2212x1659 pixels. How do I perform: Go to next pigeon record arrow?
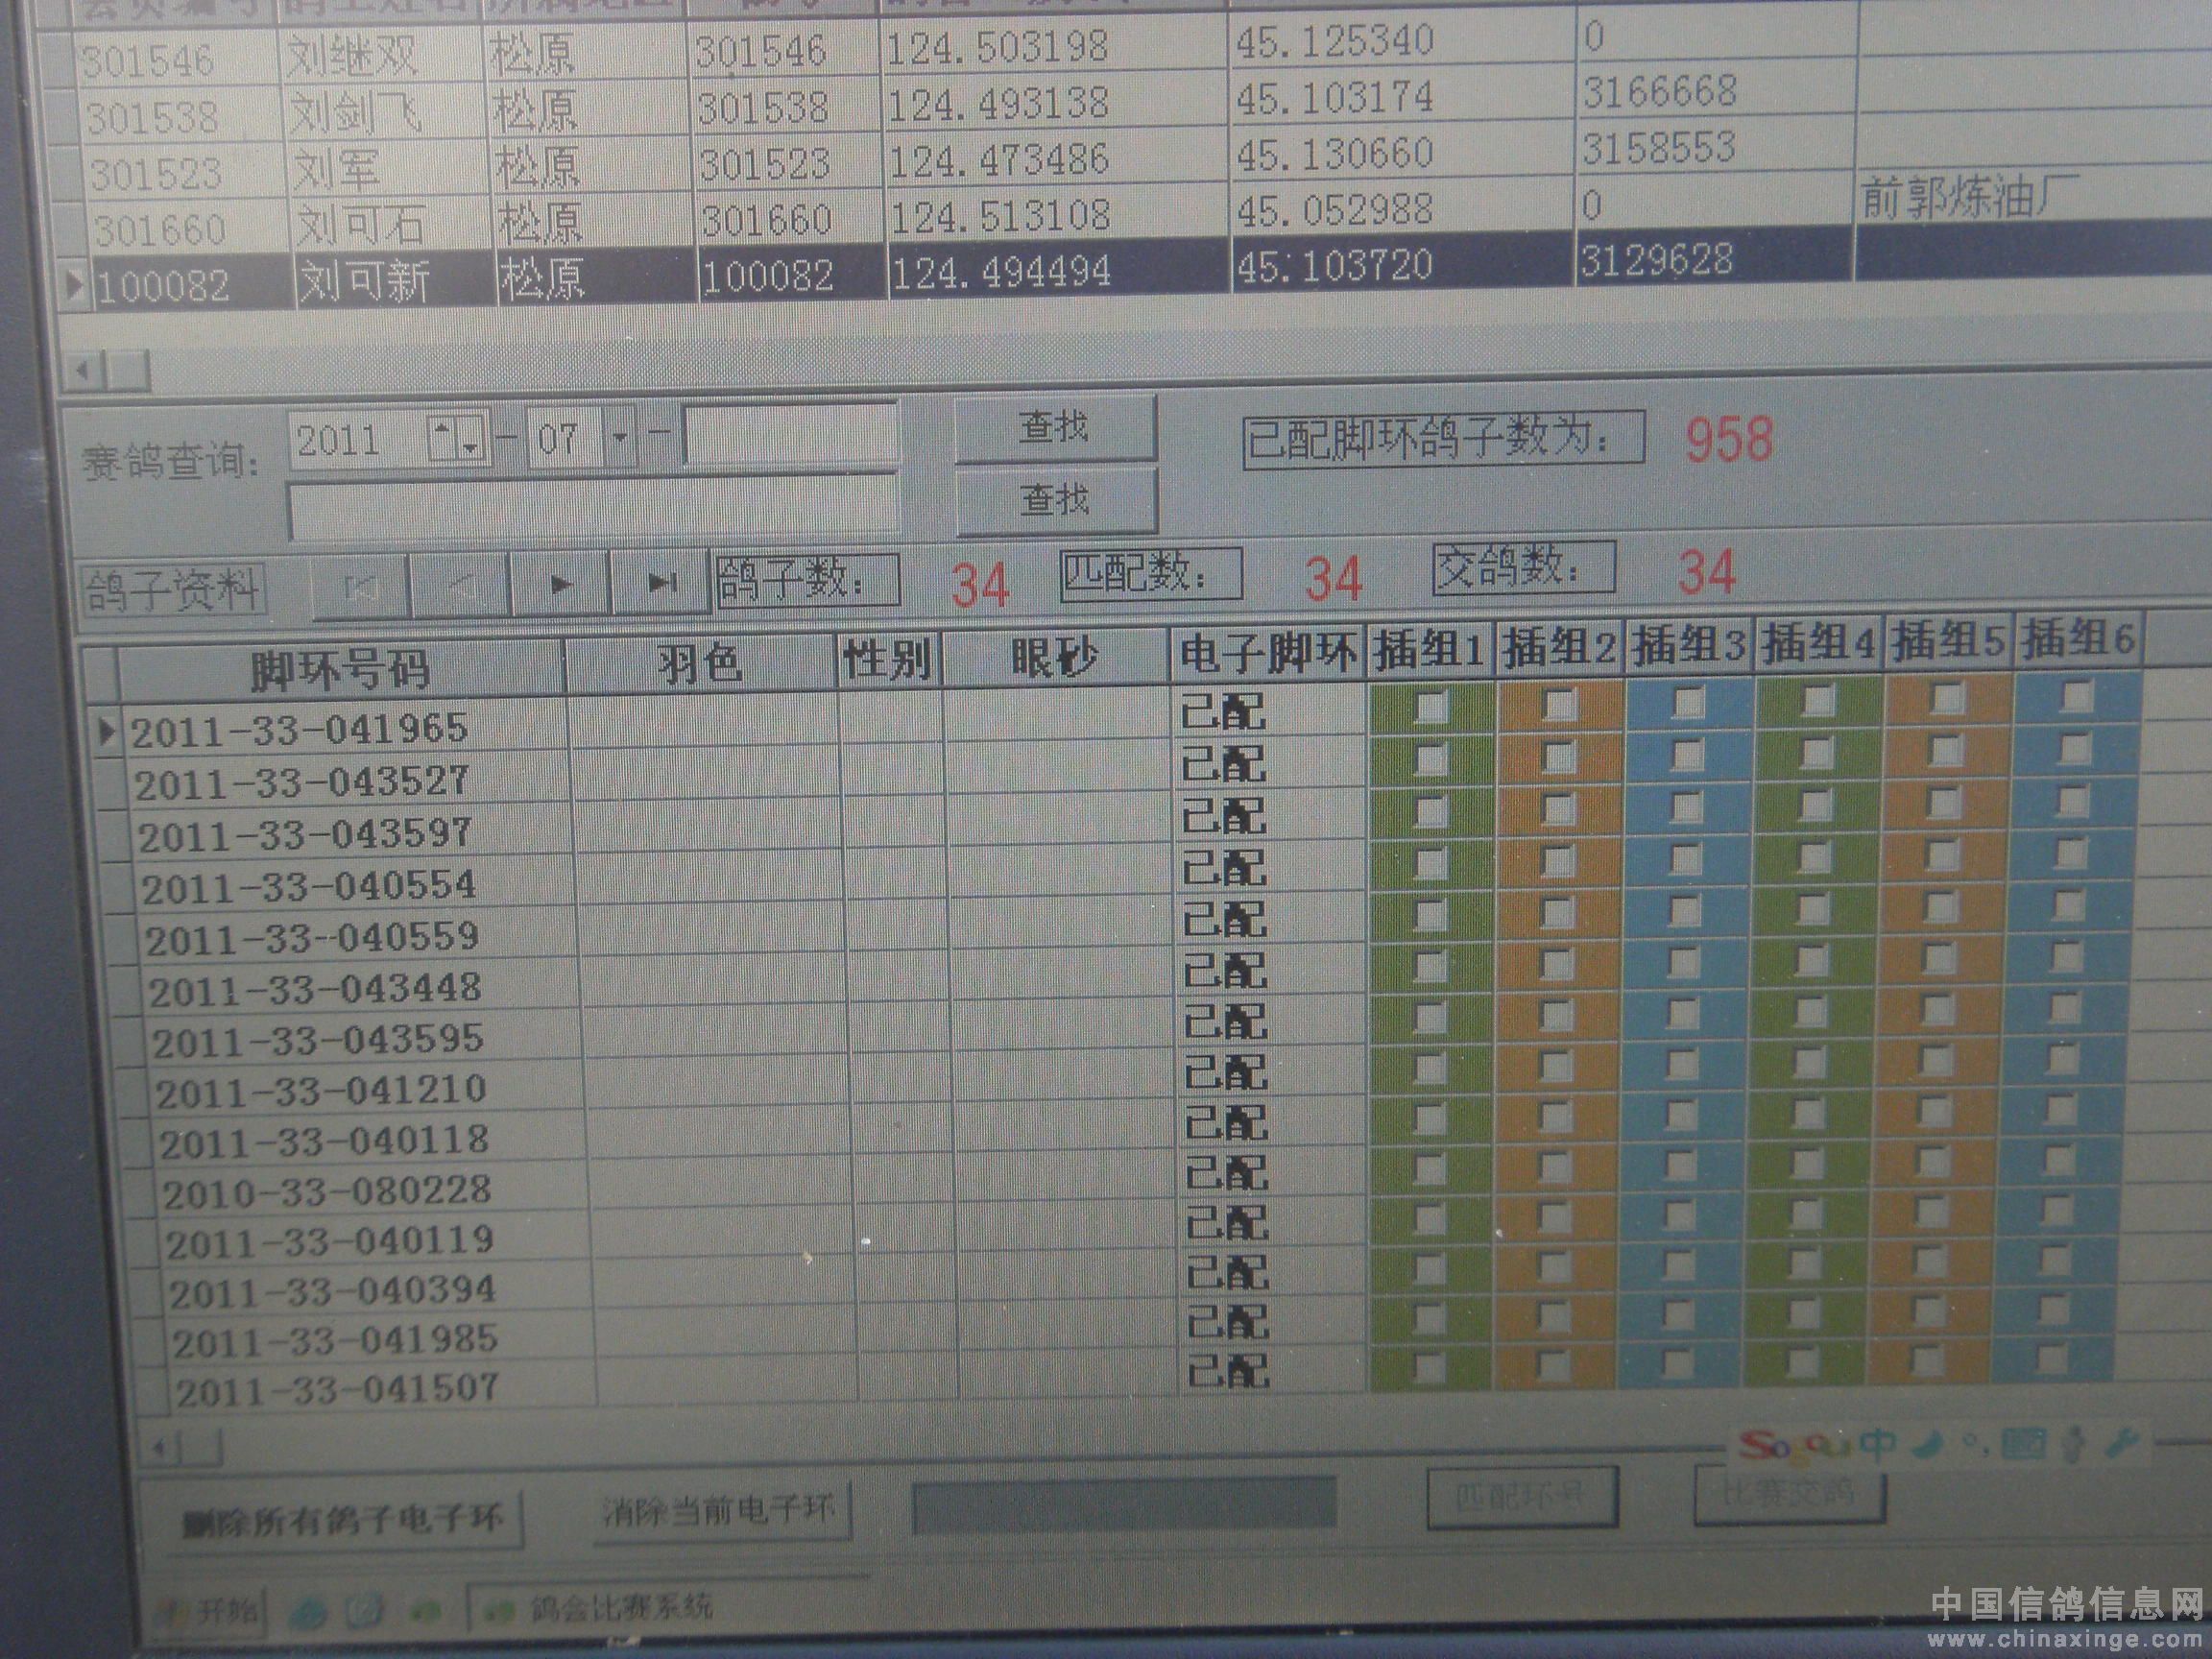pos(560,584)
